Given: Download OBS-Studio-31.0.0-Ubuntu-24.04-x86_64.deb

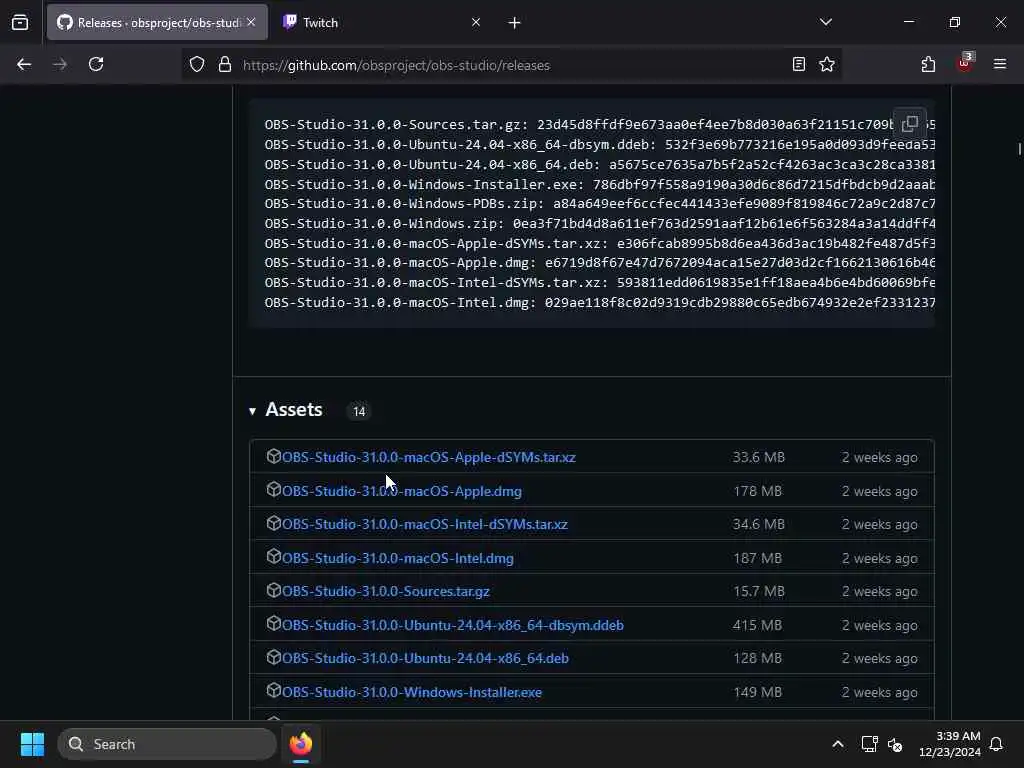Looking at the screenshot, I should [x=425, y=658].
